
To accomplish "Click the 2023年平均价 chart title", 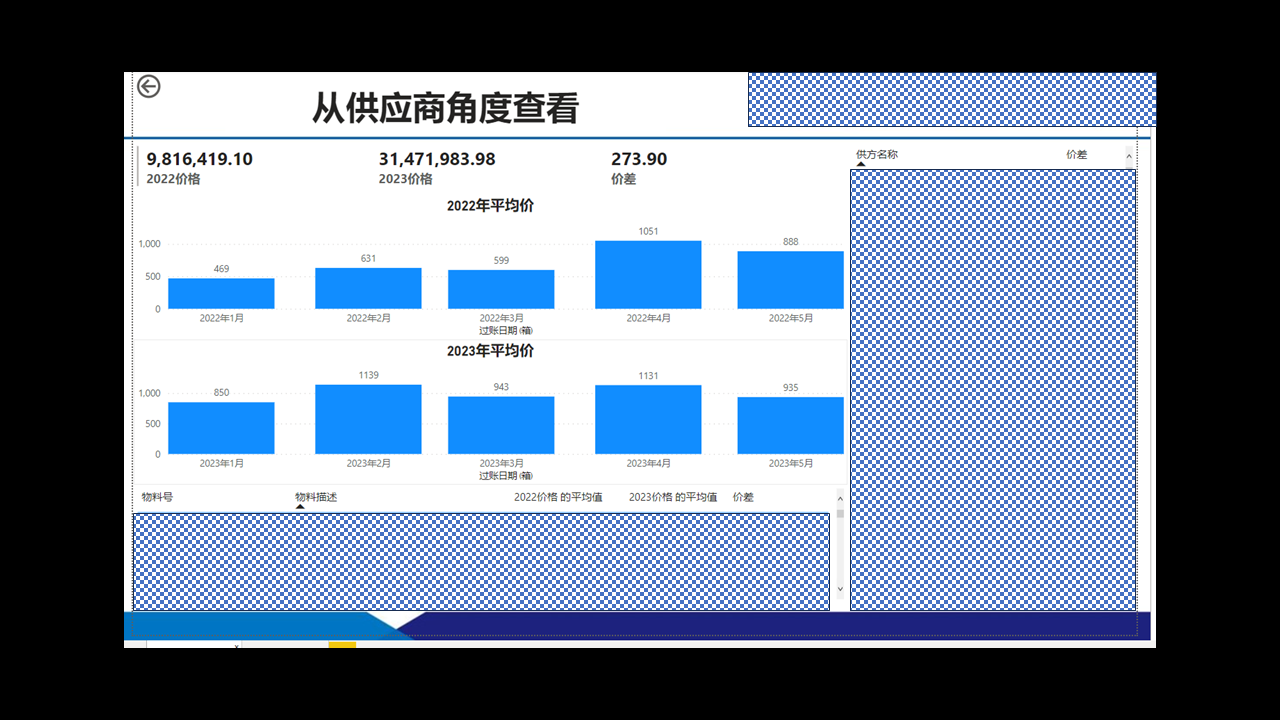I will (490, 351).
